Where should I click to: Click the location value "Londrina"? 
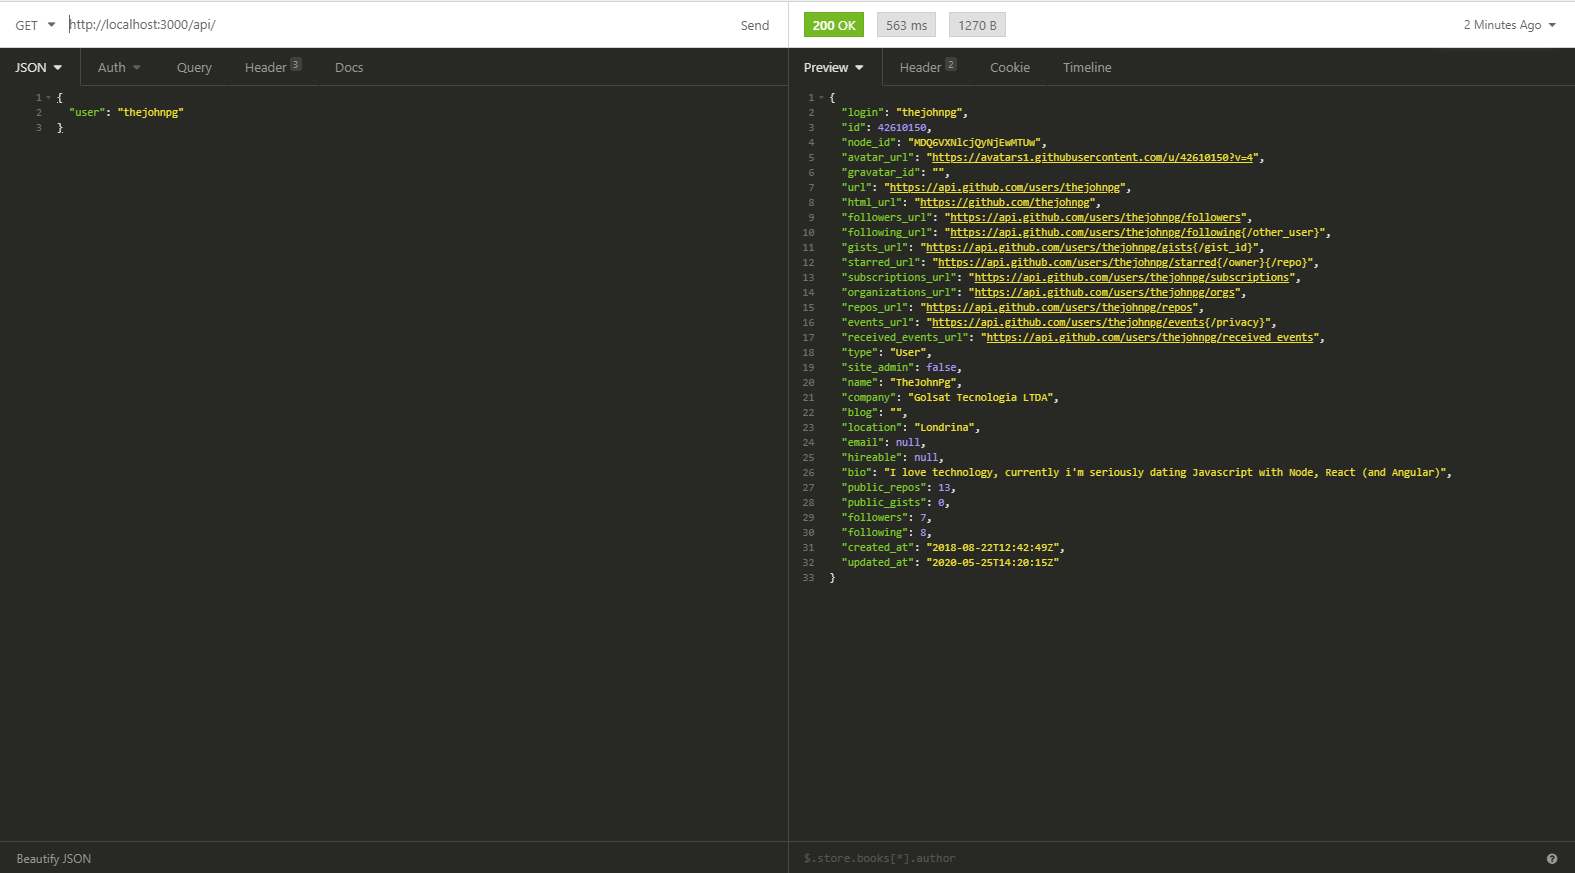(x=944, y=428)
